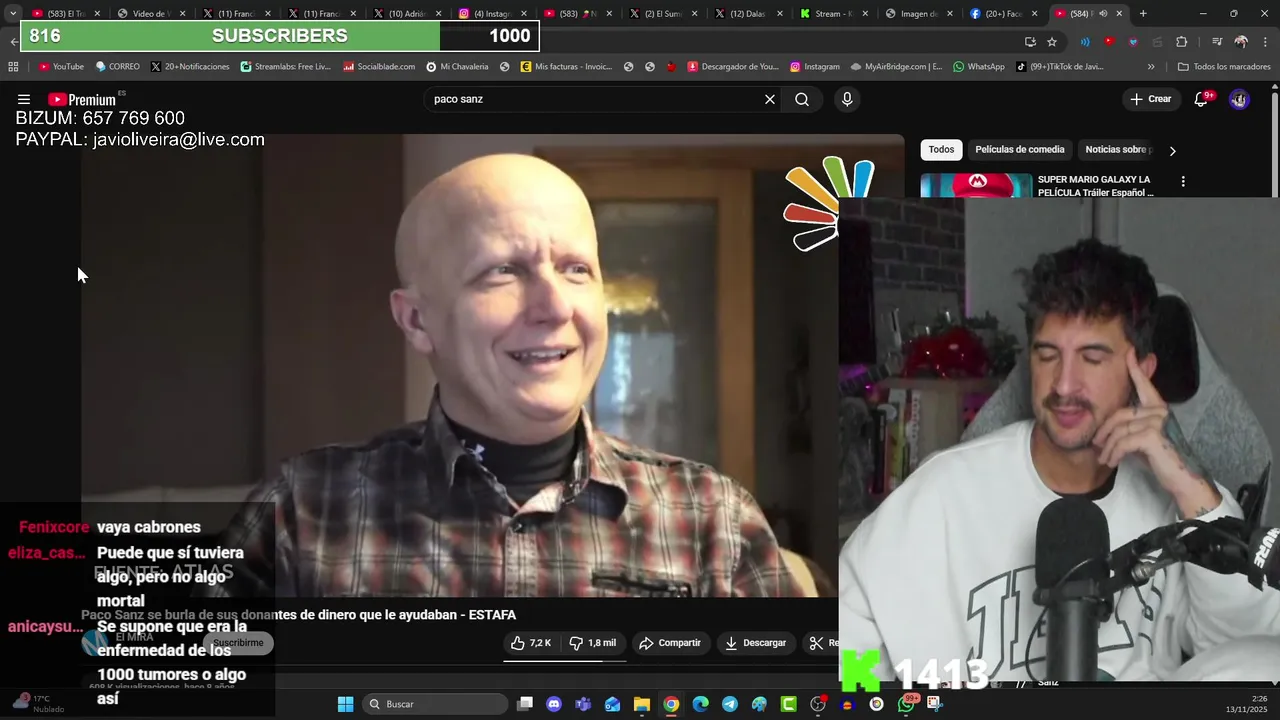Open options for Super Mario Galaxy video
The width and height of the screenshot is (1280, 720).
tap(1183, 182)
